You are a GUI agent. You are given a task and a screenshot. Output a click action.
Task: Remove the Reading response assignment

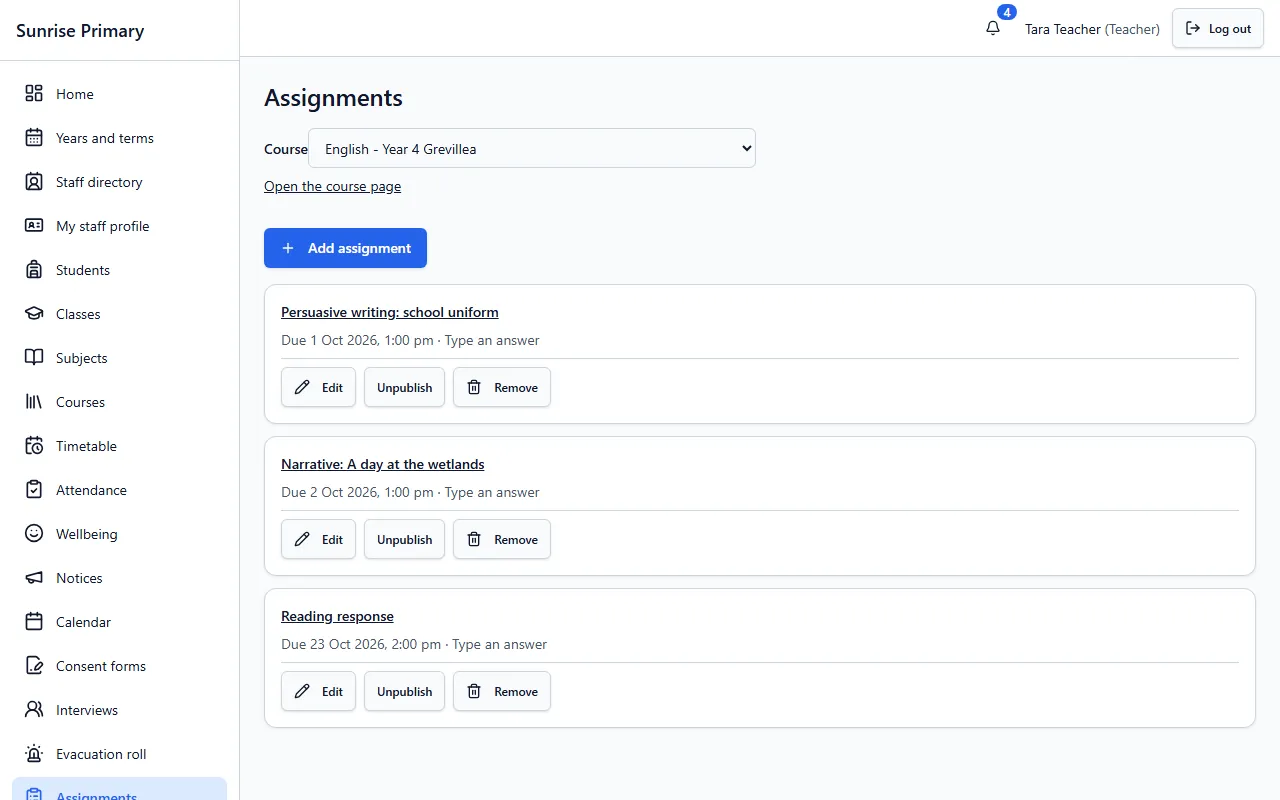point(502,691)
